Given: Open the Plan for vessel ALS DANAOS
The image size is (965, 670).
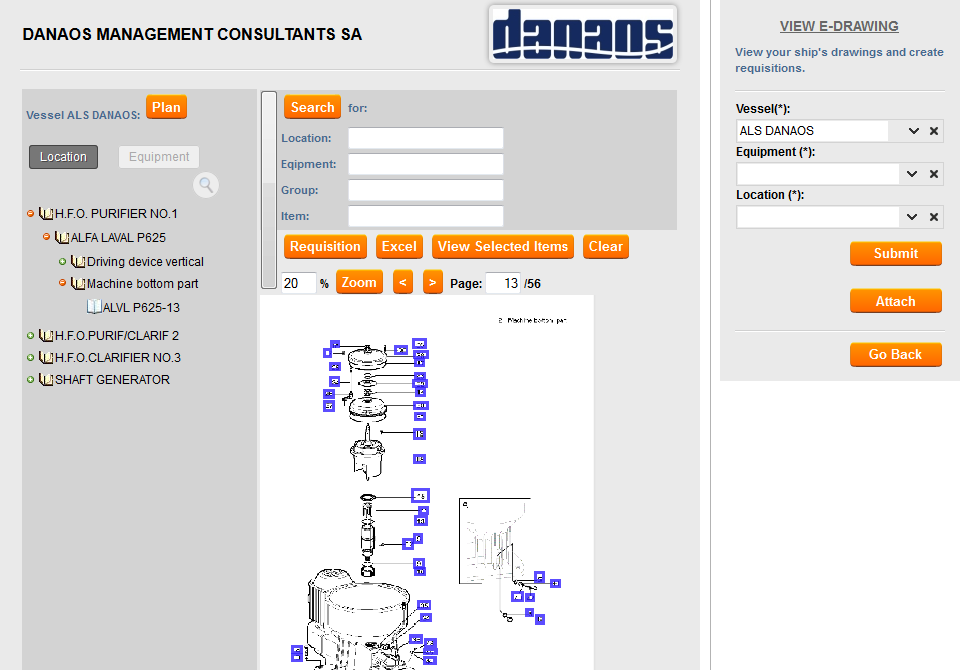Looking at the screenshot, I should pos(166,107).
